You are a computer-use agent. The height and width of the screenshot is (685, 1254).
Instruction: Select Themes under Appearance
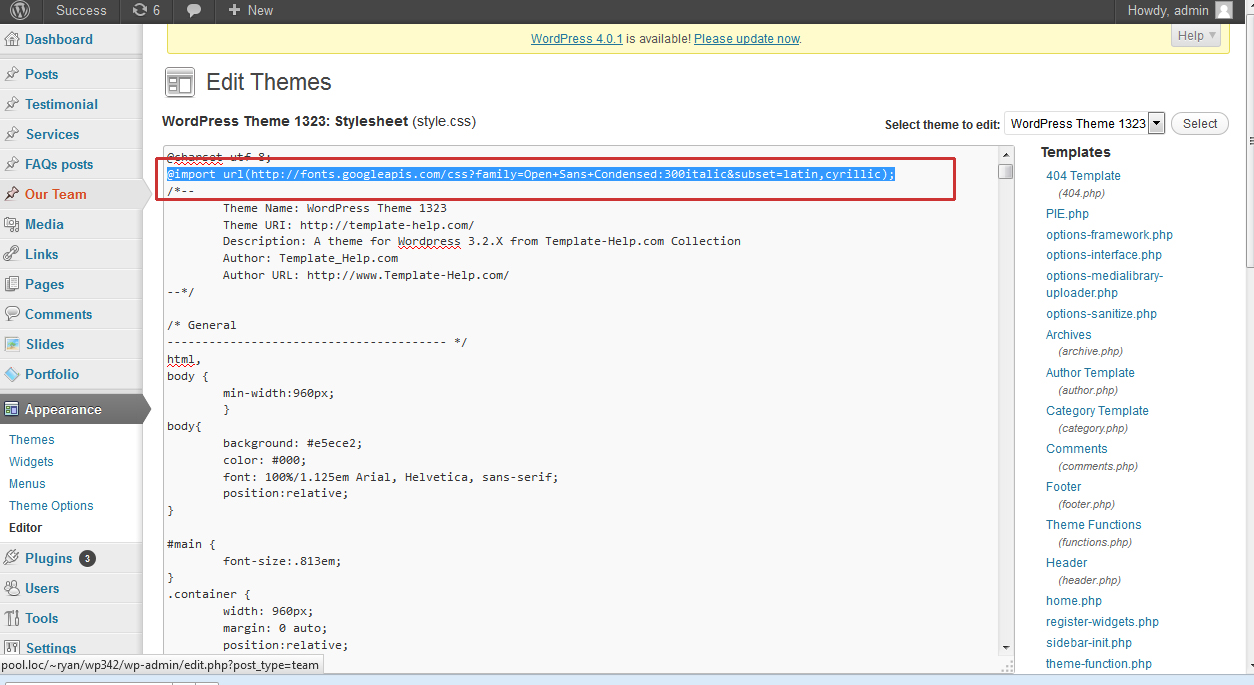tap(32, 440)
